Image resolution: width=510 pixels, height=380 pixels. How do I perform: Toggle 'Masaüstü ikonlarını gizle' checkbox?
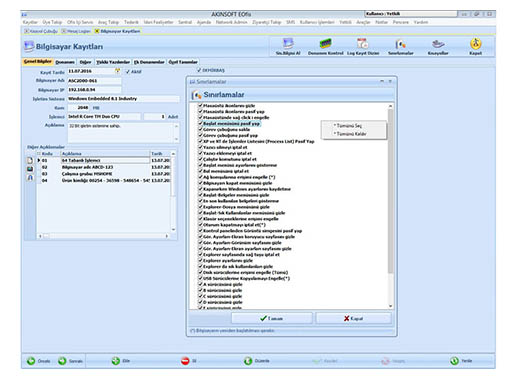click(x=201, y=105)
